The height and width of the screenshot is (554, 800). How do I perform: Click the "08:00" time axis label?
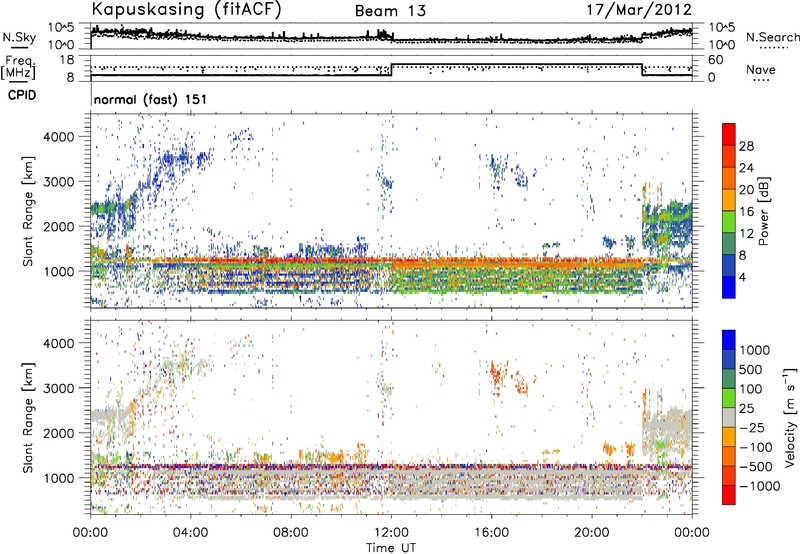pyautogui.click(x=291, y=533)
